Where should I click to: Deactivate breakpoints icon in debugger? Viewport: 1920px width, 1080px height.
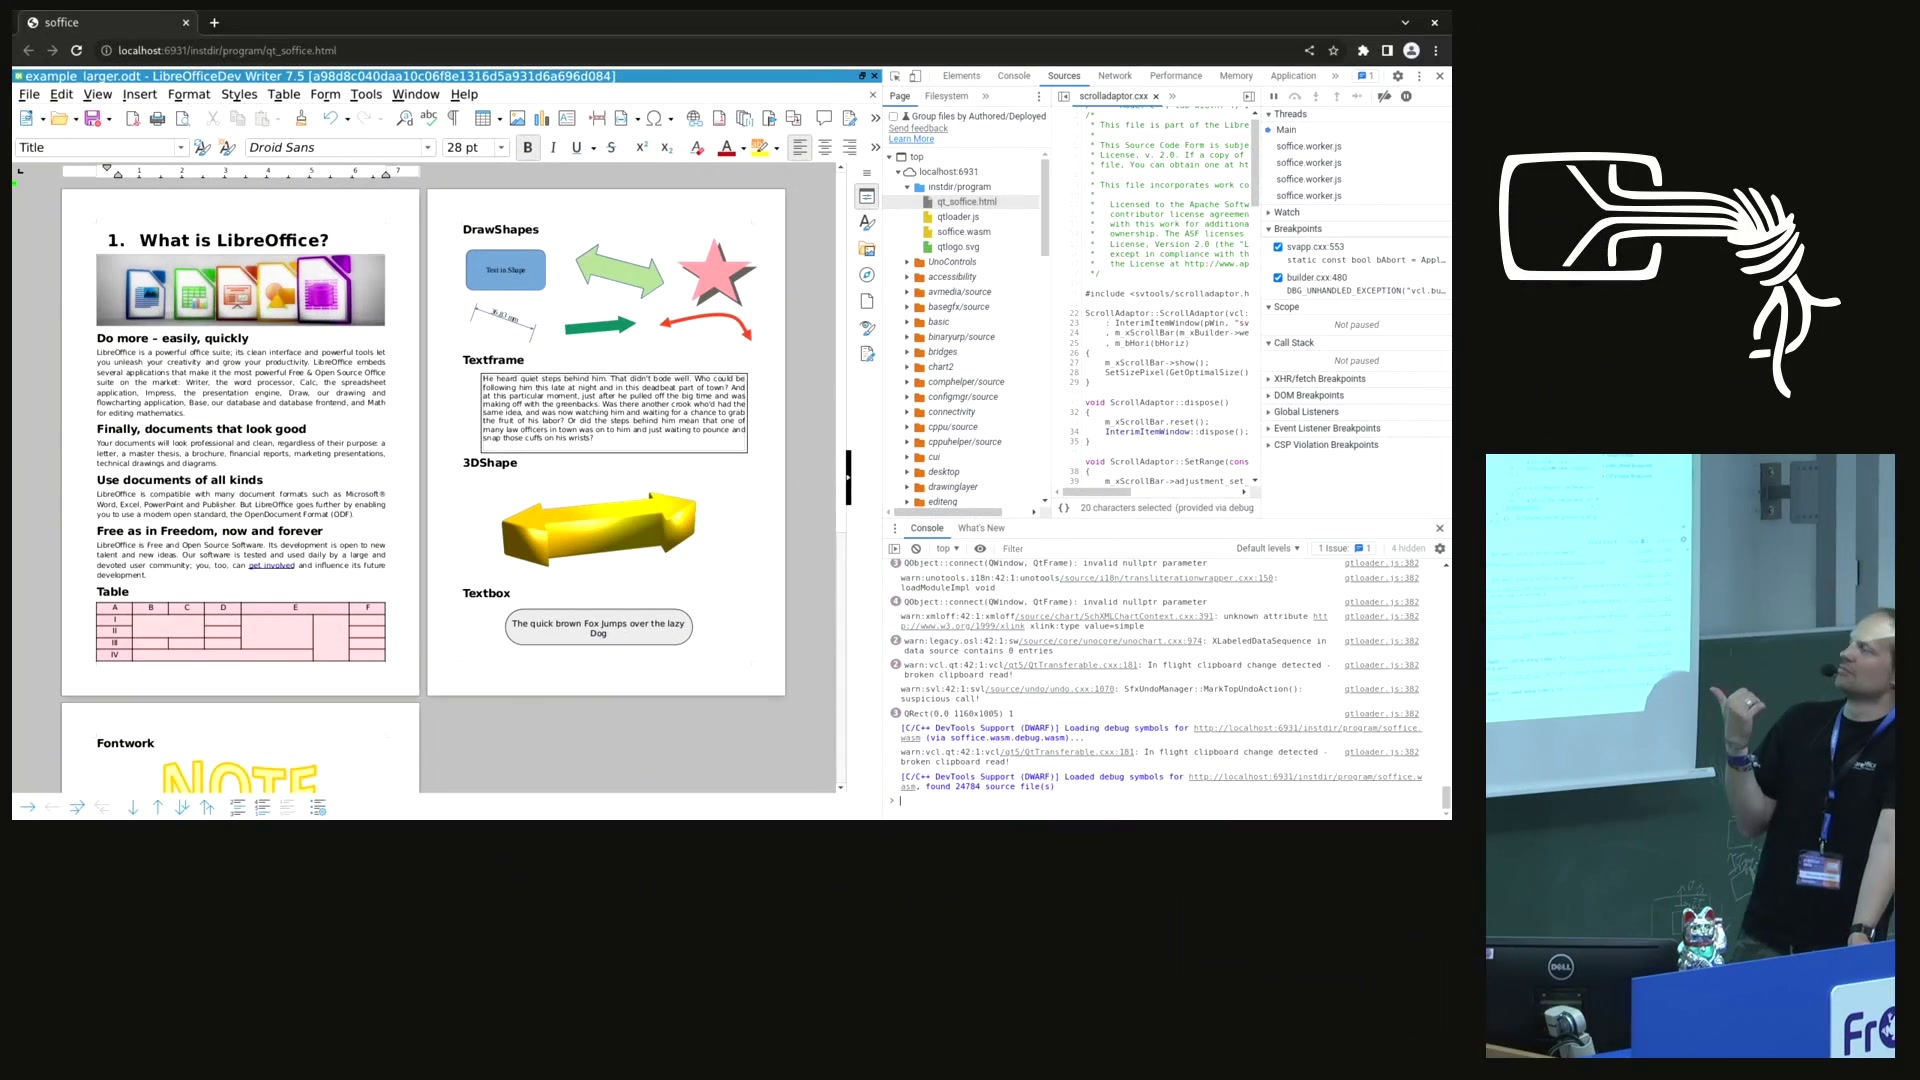pyautogui.click(x=1384, y=96)
